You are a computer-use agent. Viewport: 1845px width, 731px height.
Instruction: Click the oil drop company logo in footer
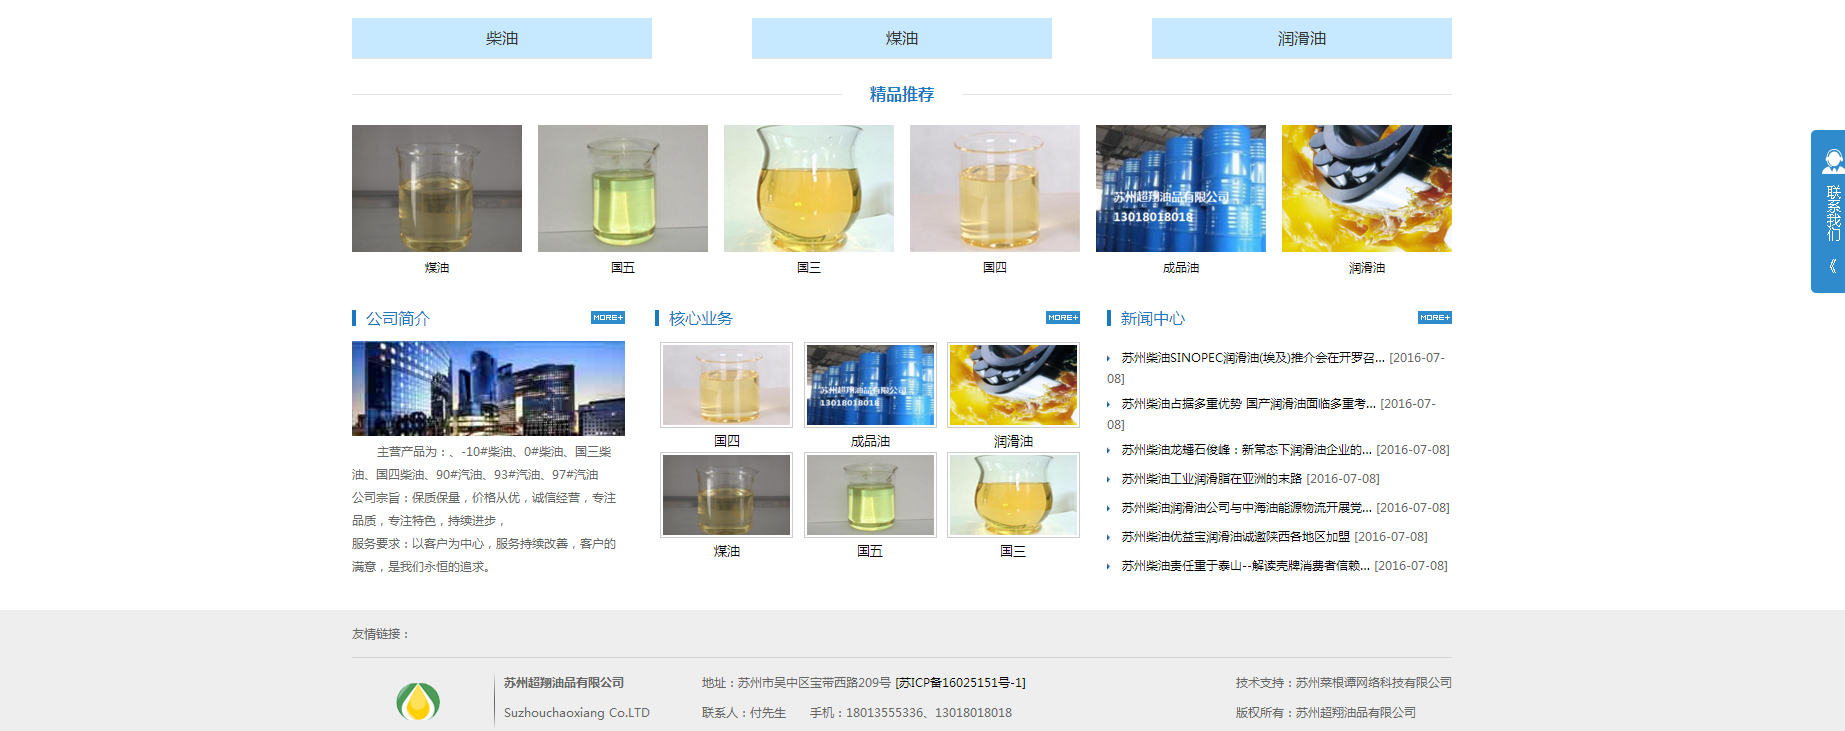tap(418, 702)
